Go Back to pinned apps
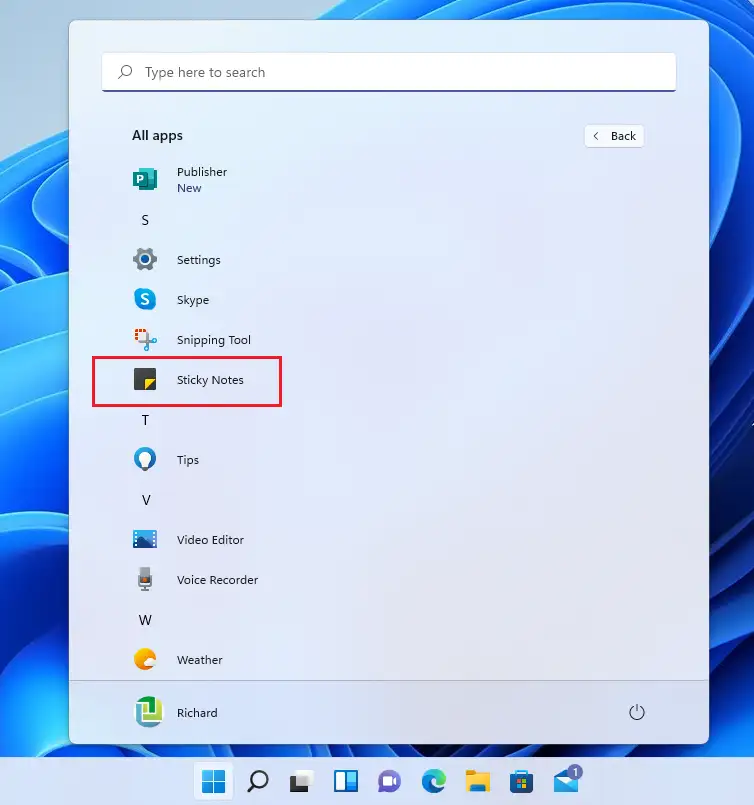The width and height of the screenshot is (754, 805). coord(614,136)
